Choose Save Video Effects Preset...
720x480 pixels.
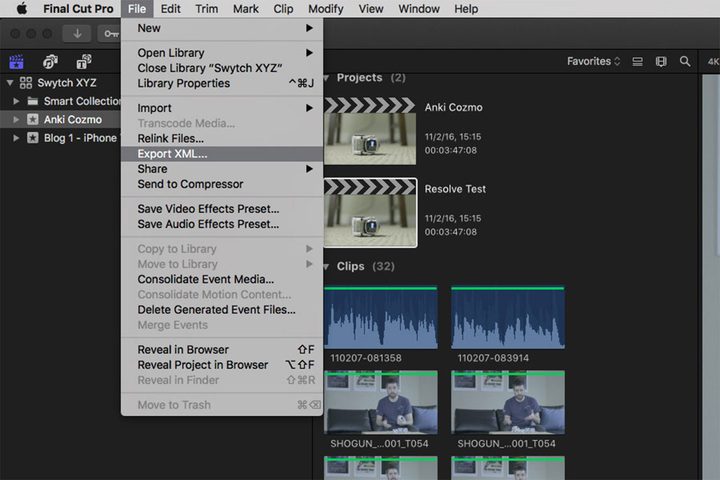[222, 209]
